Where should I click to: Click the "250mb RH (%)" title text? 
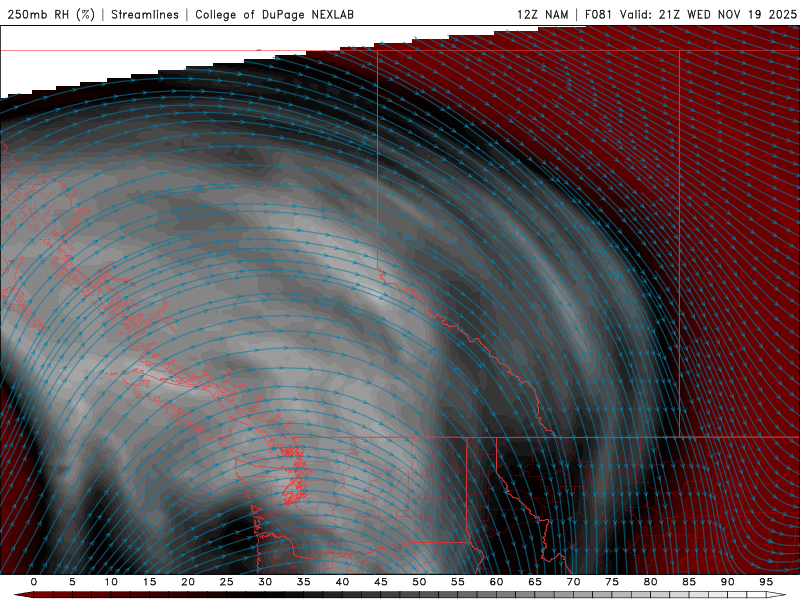click(x=52, y=14)
